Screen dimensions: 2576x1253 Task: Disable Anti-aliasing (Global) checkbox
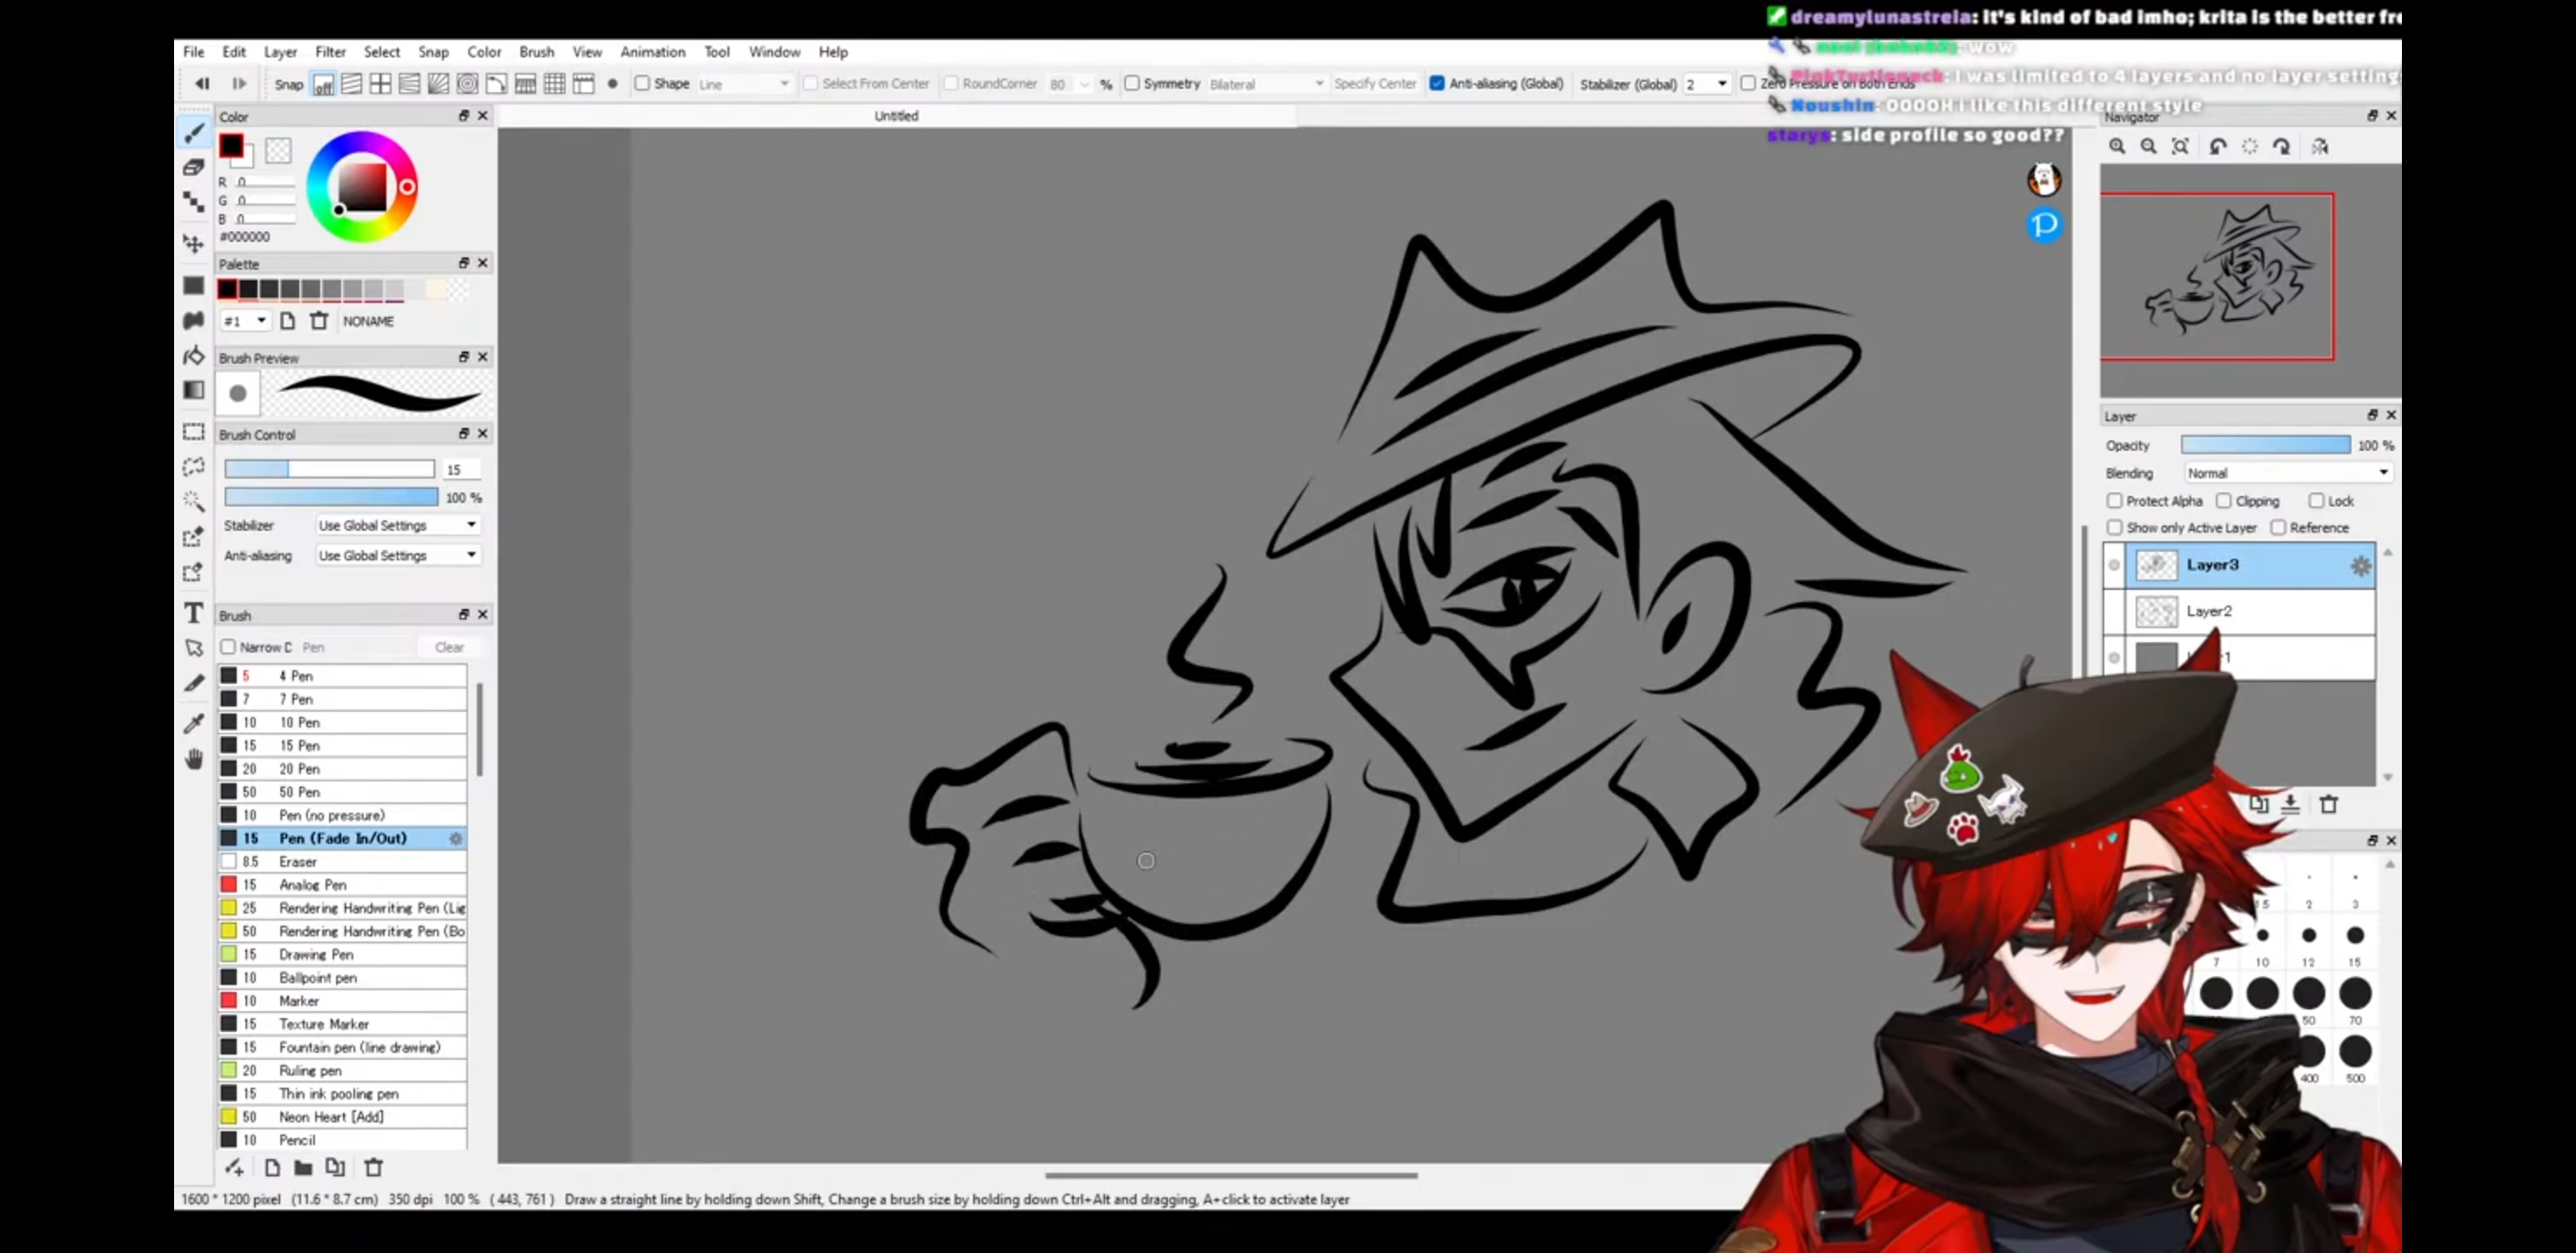click(x=1437, y=83)
